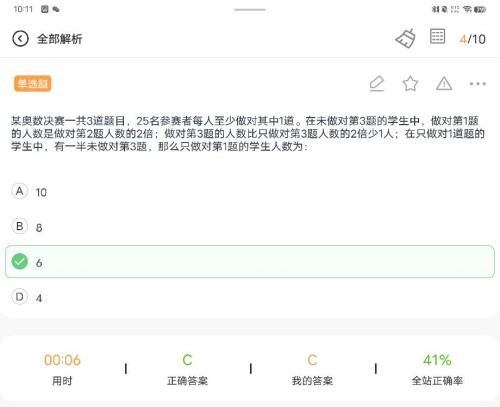Go back using the circled arrow icon
This screenshot has width=500, height=407.
coord(20,39)
